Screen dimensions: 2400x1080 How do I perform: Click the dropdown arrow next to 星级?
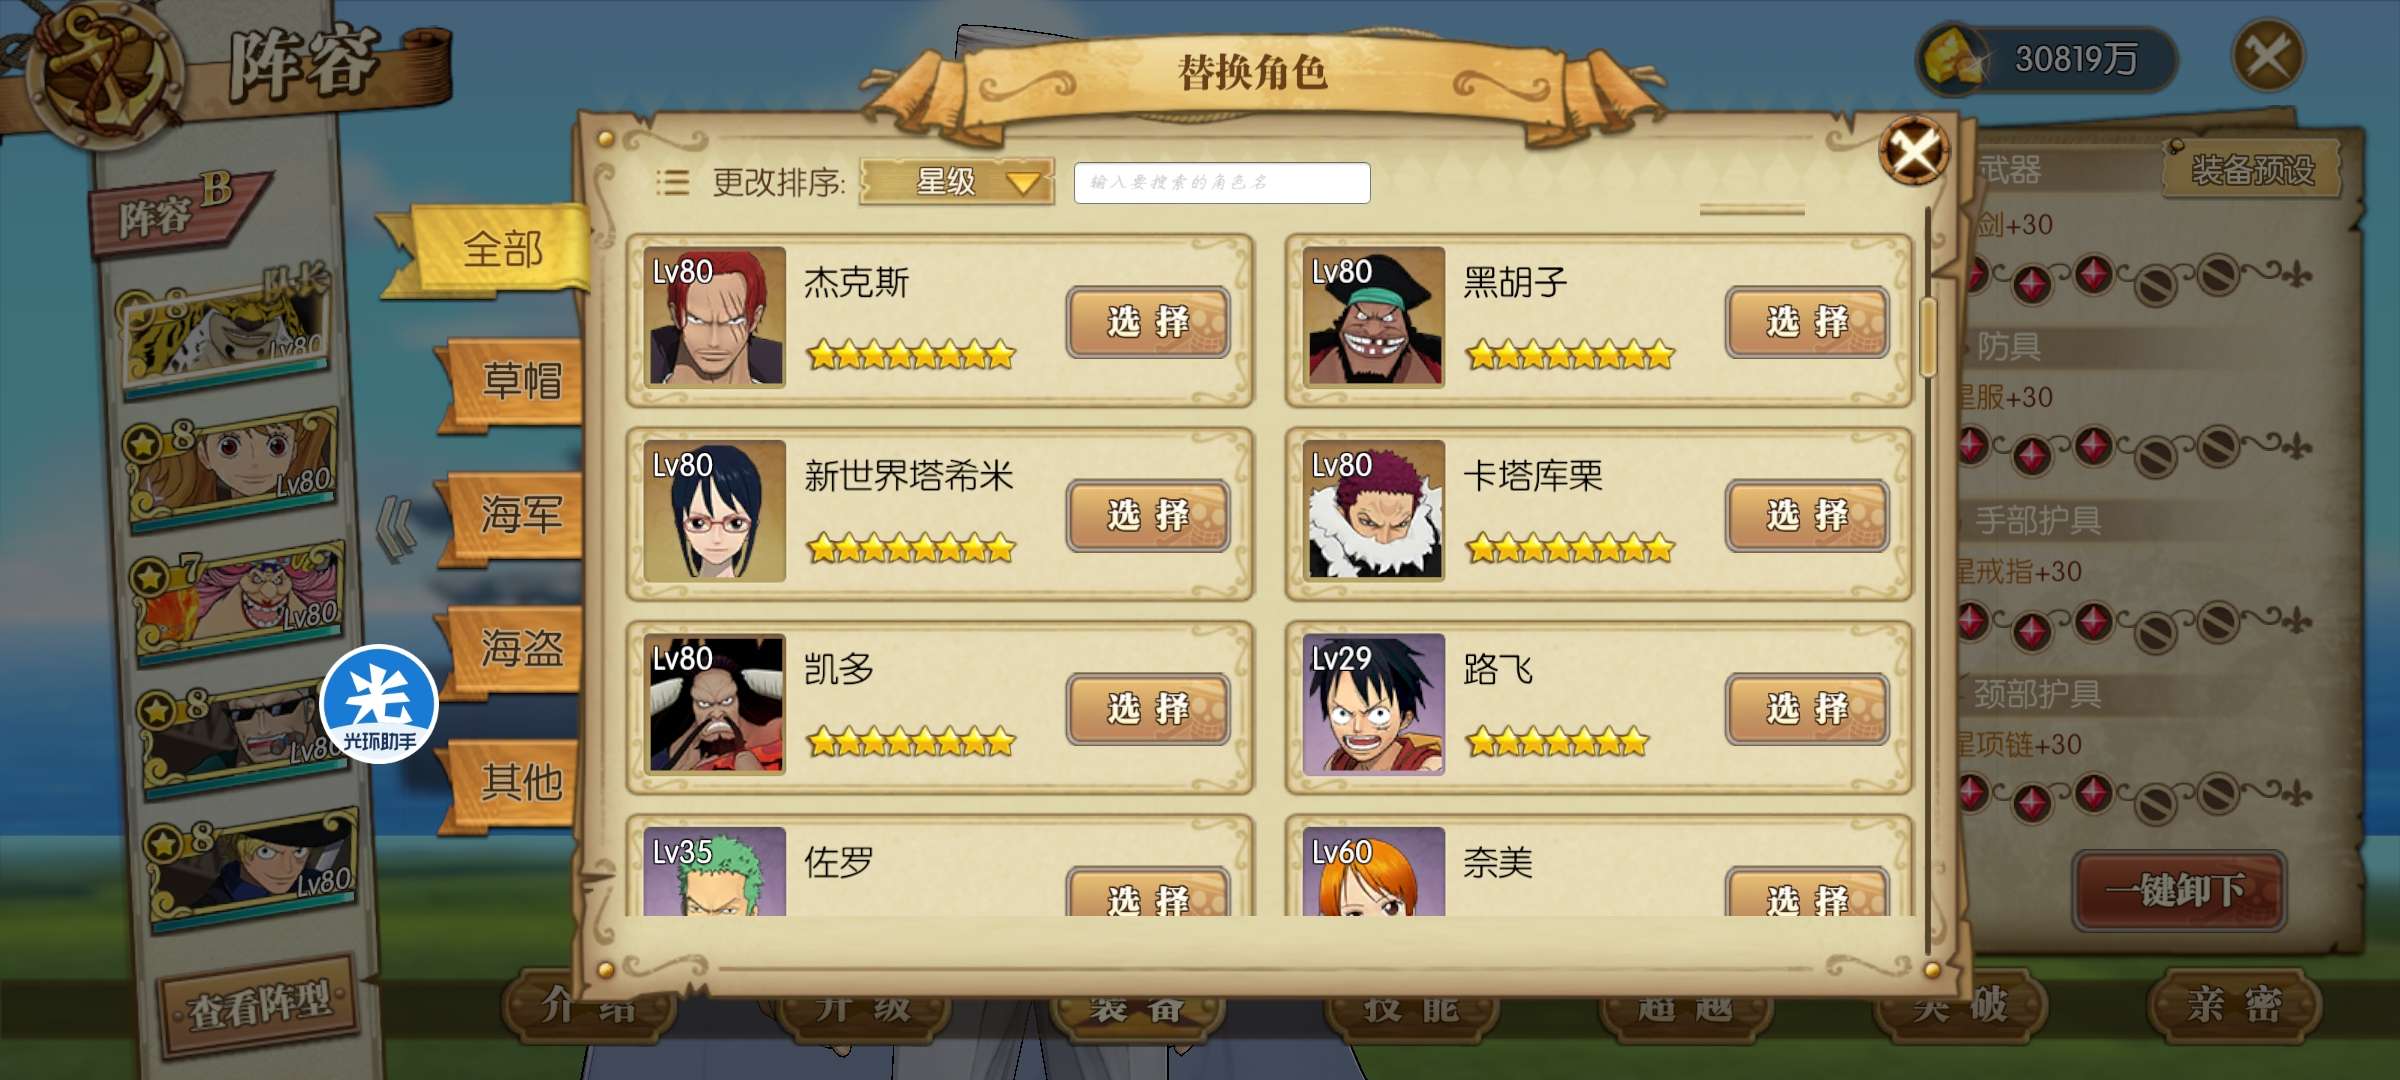(1024, 183)
